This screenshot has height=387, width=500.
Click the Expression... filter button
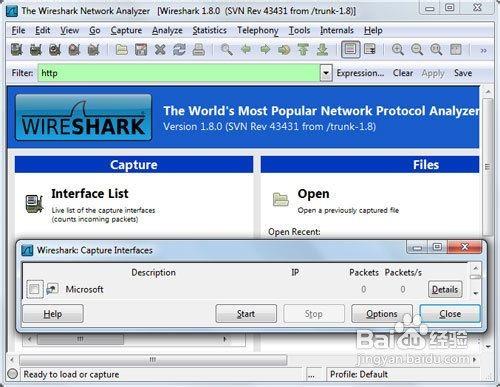(x=360, y=73)
